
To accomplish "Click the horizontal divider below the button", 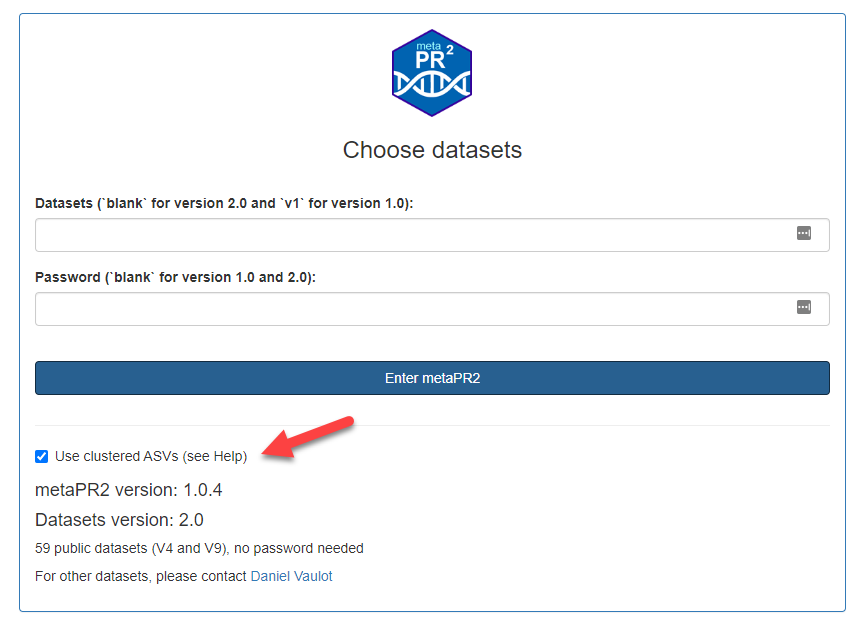I will tap(432, 425).
